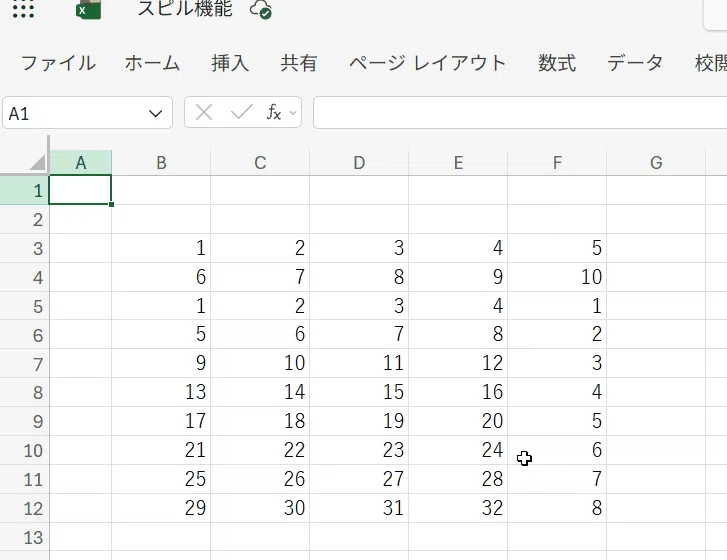Select column A header
The width and height of the screenshot is (727, 560).
[81, 163]
